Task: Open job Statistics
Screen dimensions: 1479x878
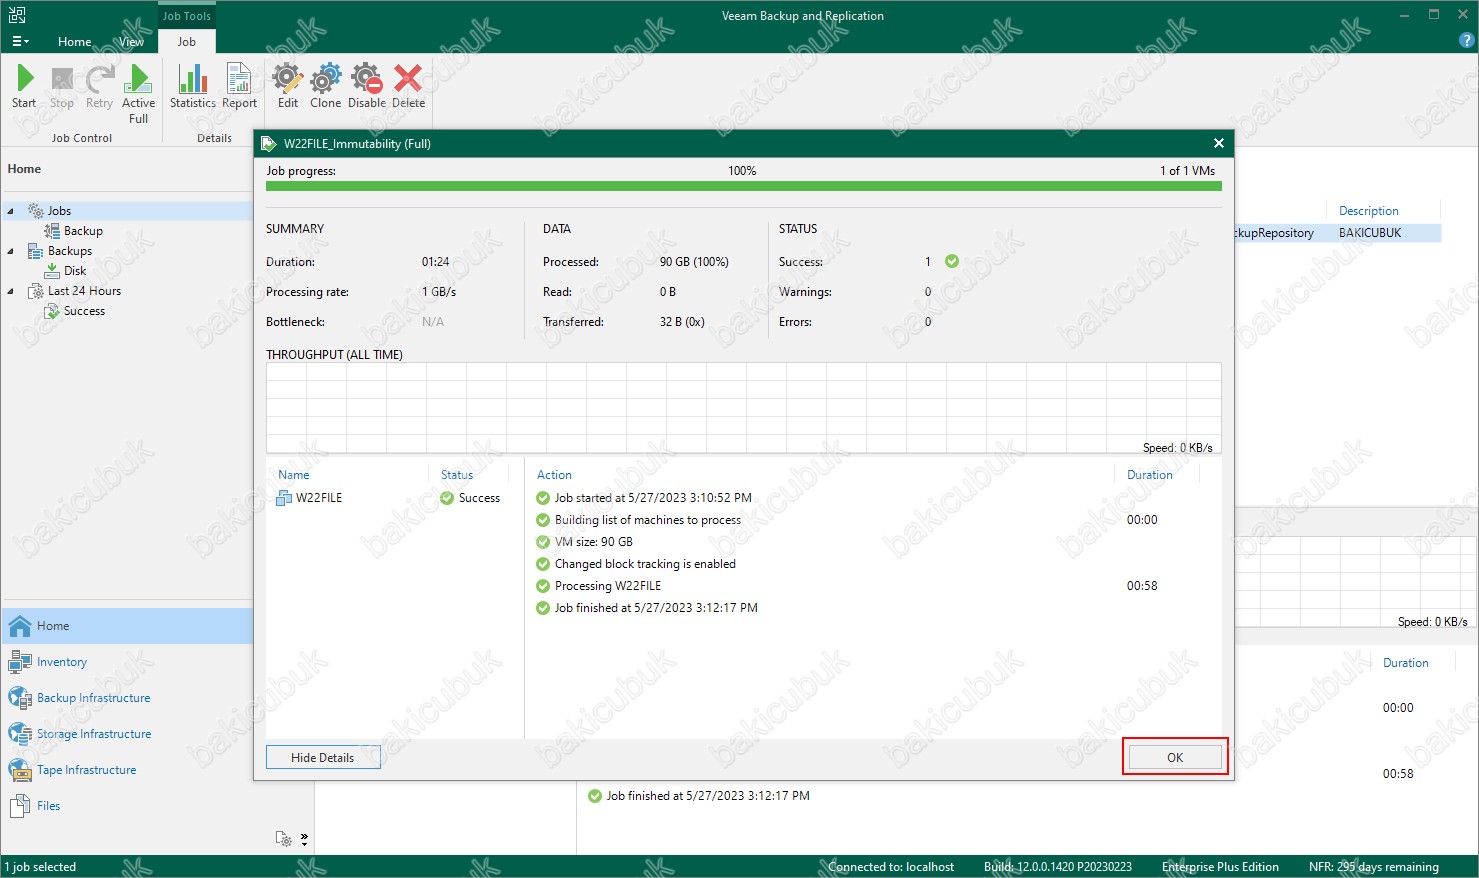Action: pos(193,86)
